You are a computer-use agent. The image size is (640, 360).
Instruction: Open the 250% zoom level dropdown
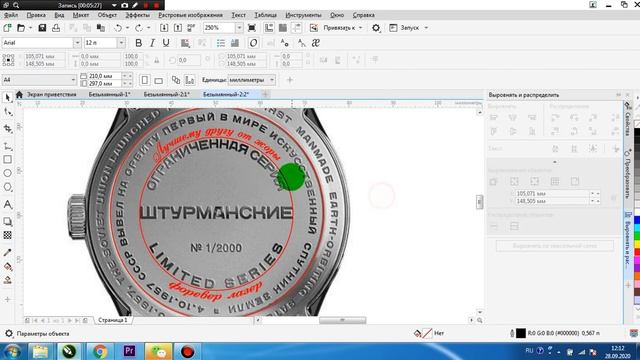coord(239,28)
